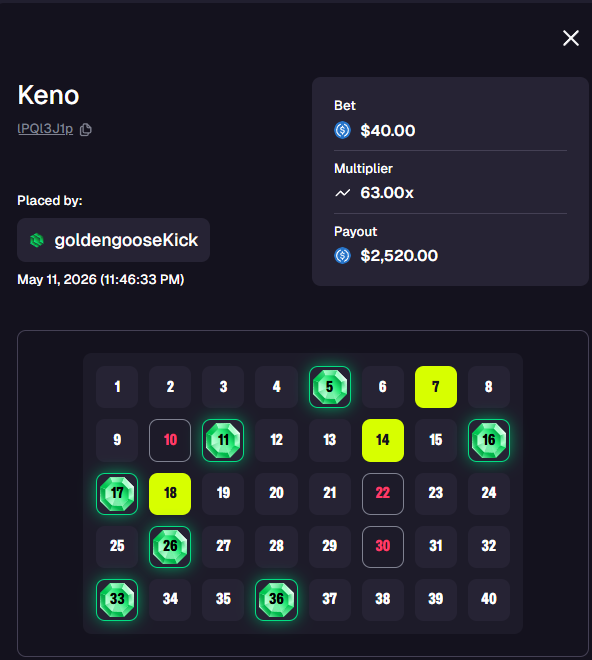Select gem tile number 36
This screenshot has width=592, height=660.
(276, 599)
